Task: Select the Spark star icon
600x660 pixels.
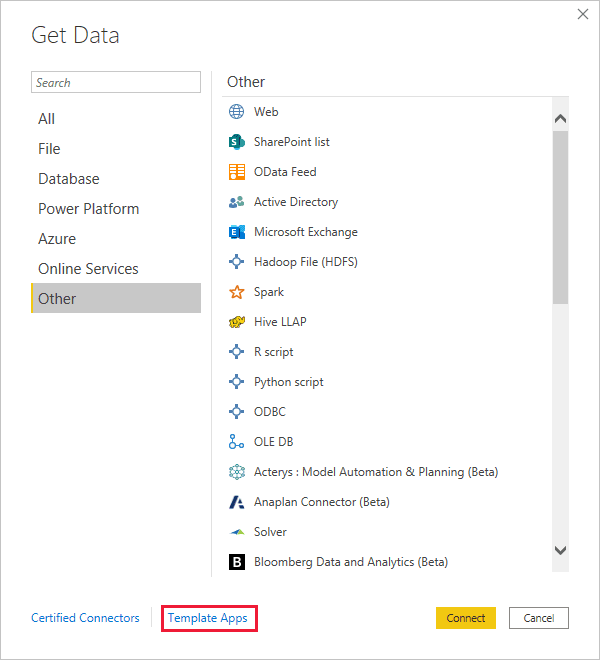Action: (x=237, y=292)
